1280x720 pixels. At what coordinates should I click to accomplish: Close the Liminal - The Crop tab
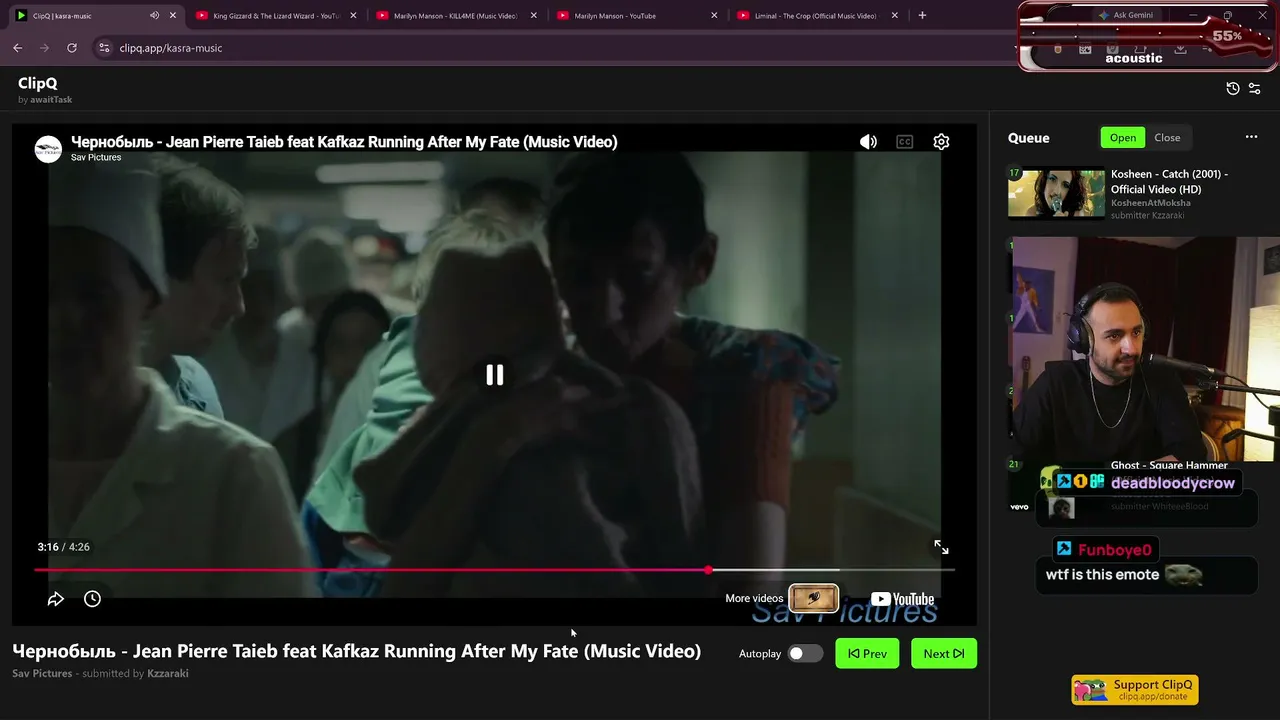pos(895,15)
